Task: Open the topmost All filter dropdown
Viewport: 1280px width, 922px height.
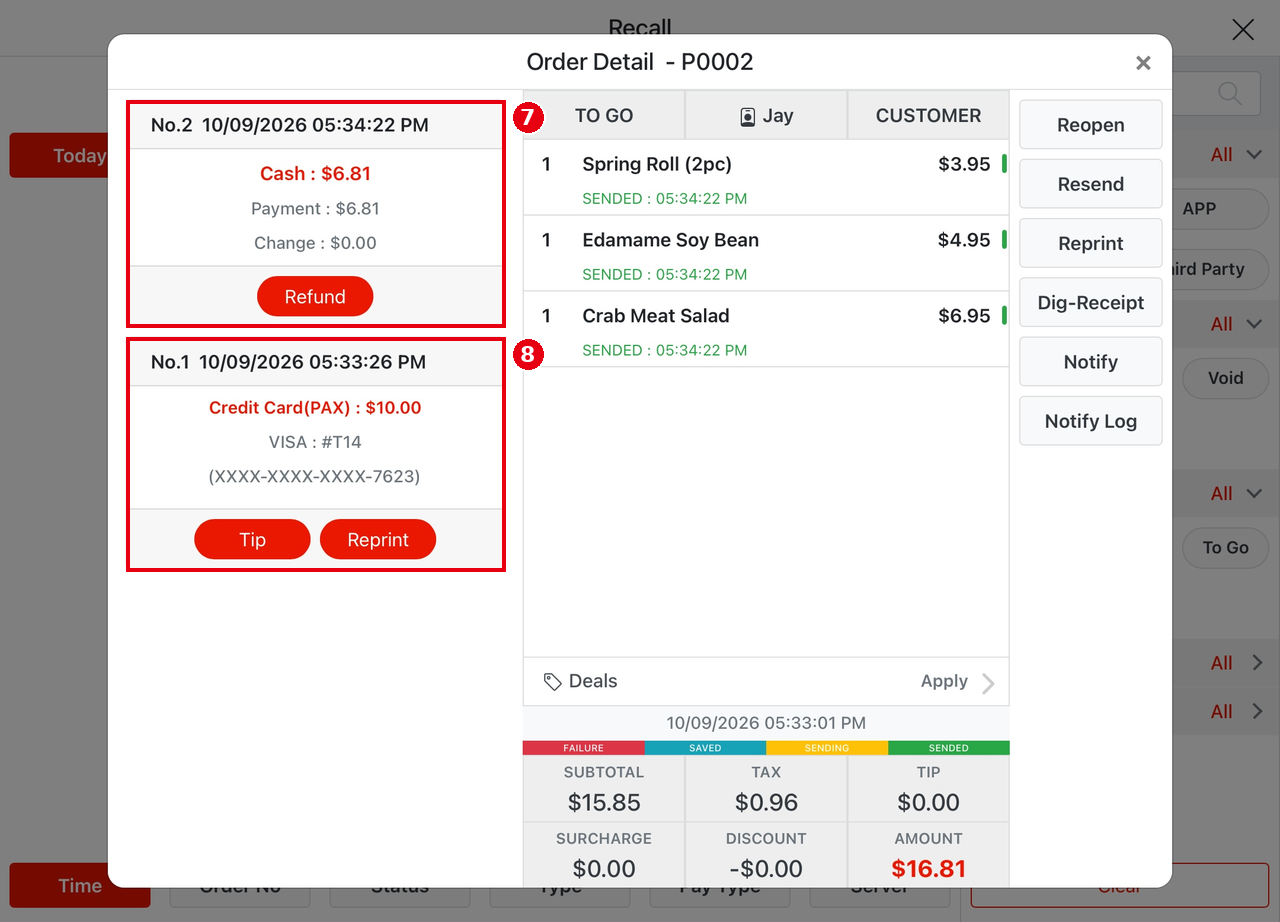Action: (x=1236, y=155)
